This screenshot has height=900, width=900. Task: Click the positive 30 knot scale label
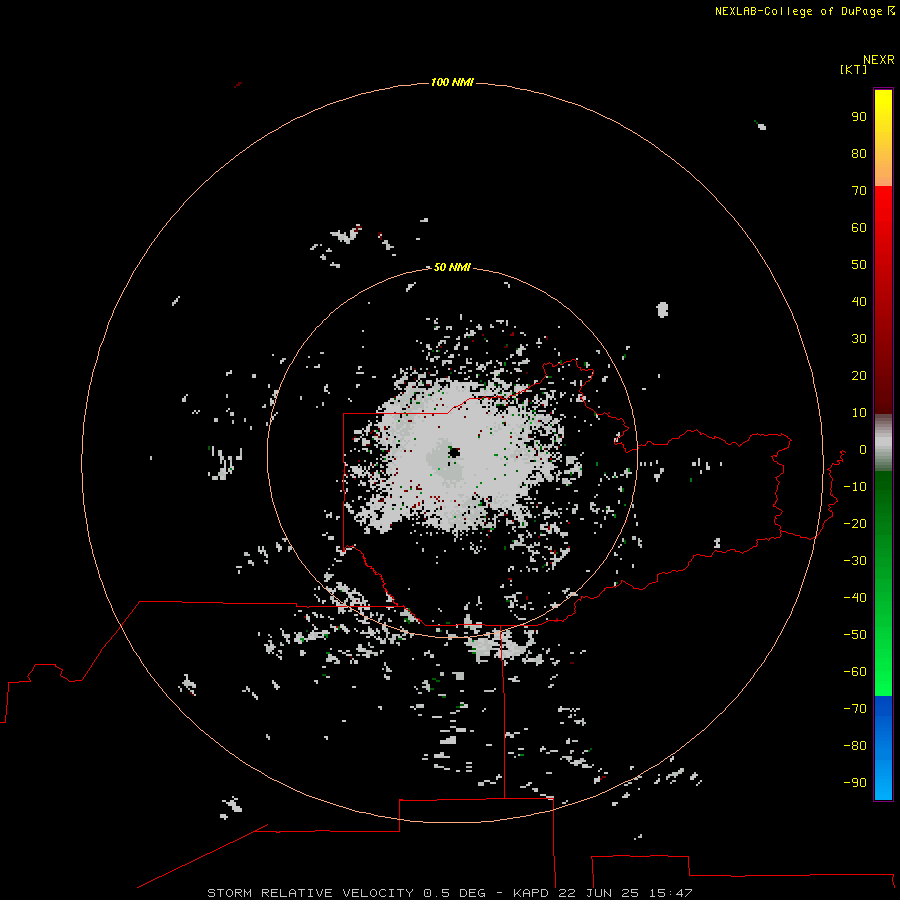(x=859, y=339)
